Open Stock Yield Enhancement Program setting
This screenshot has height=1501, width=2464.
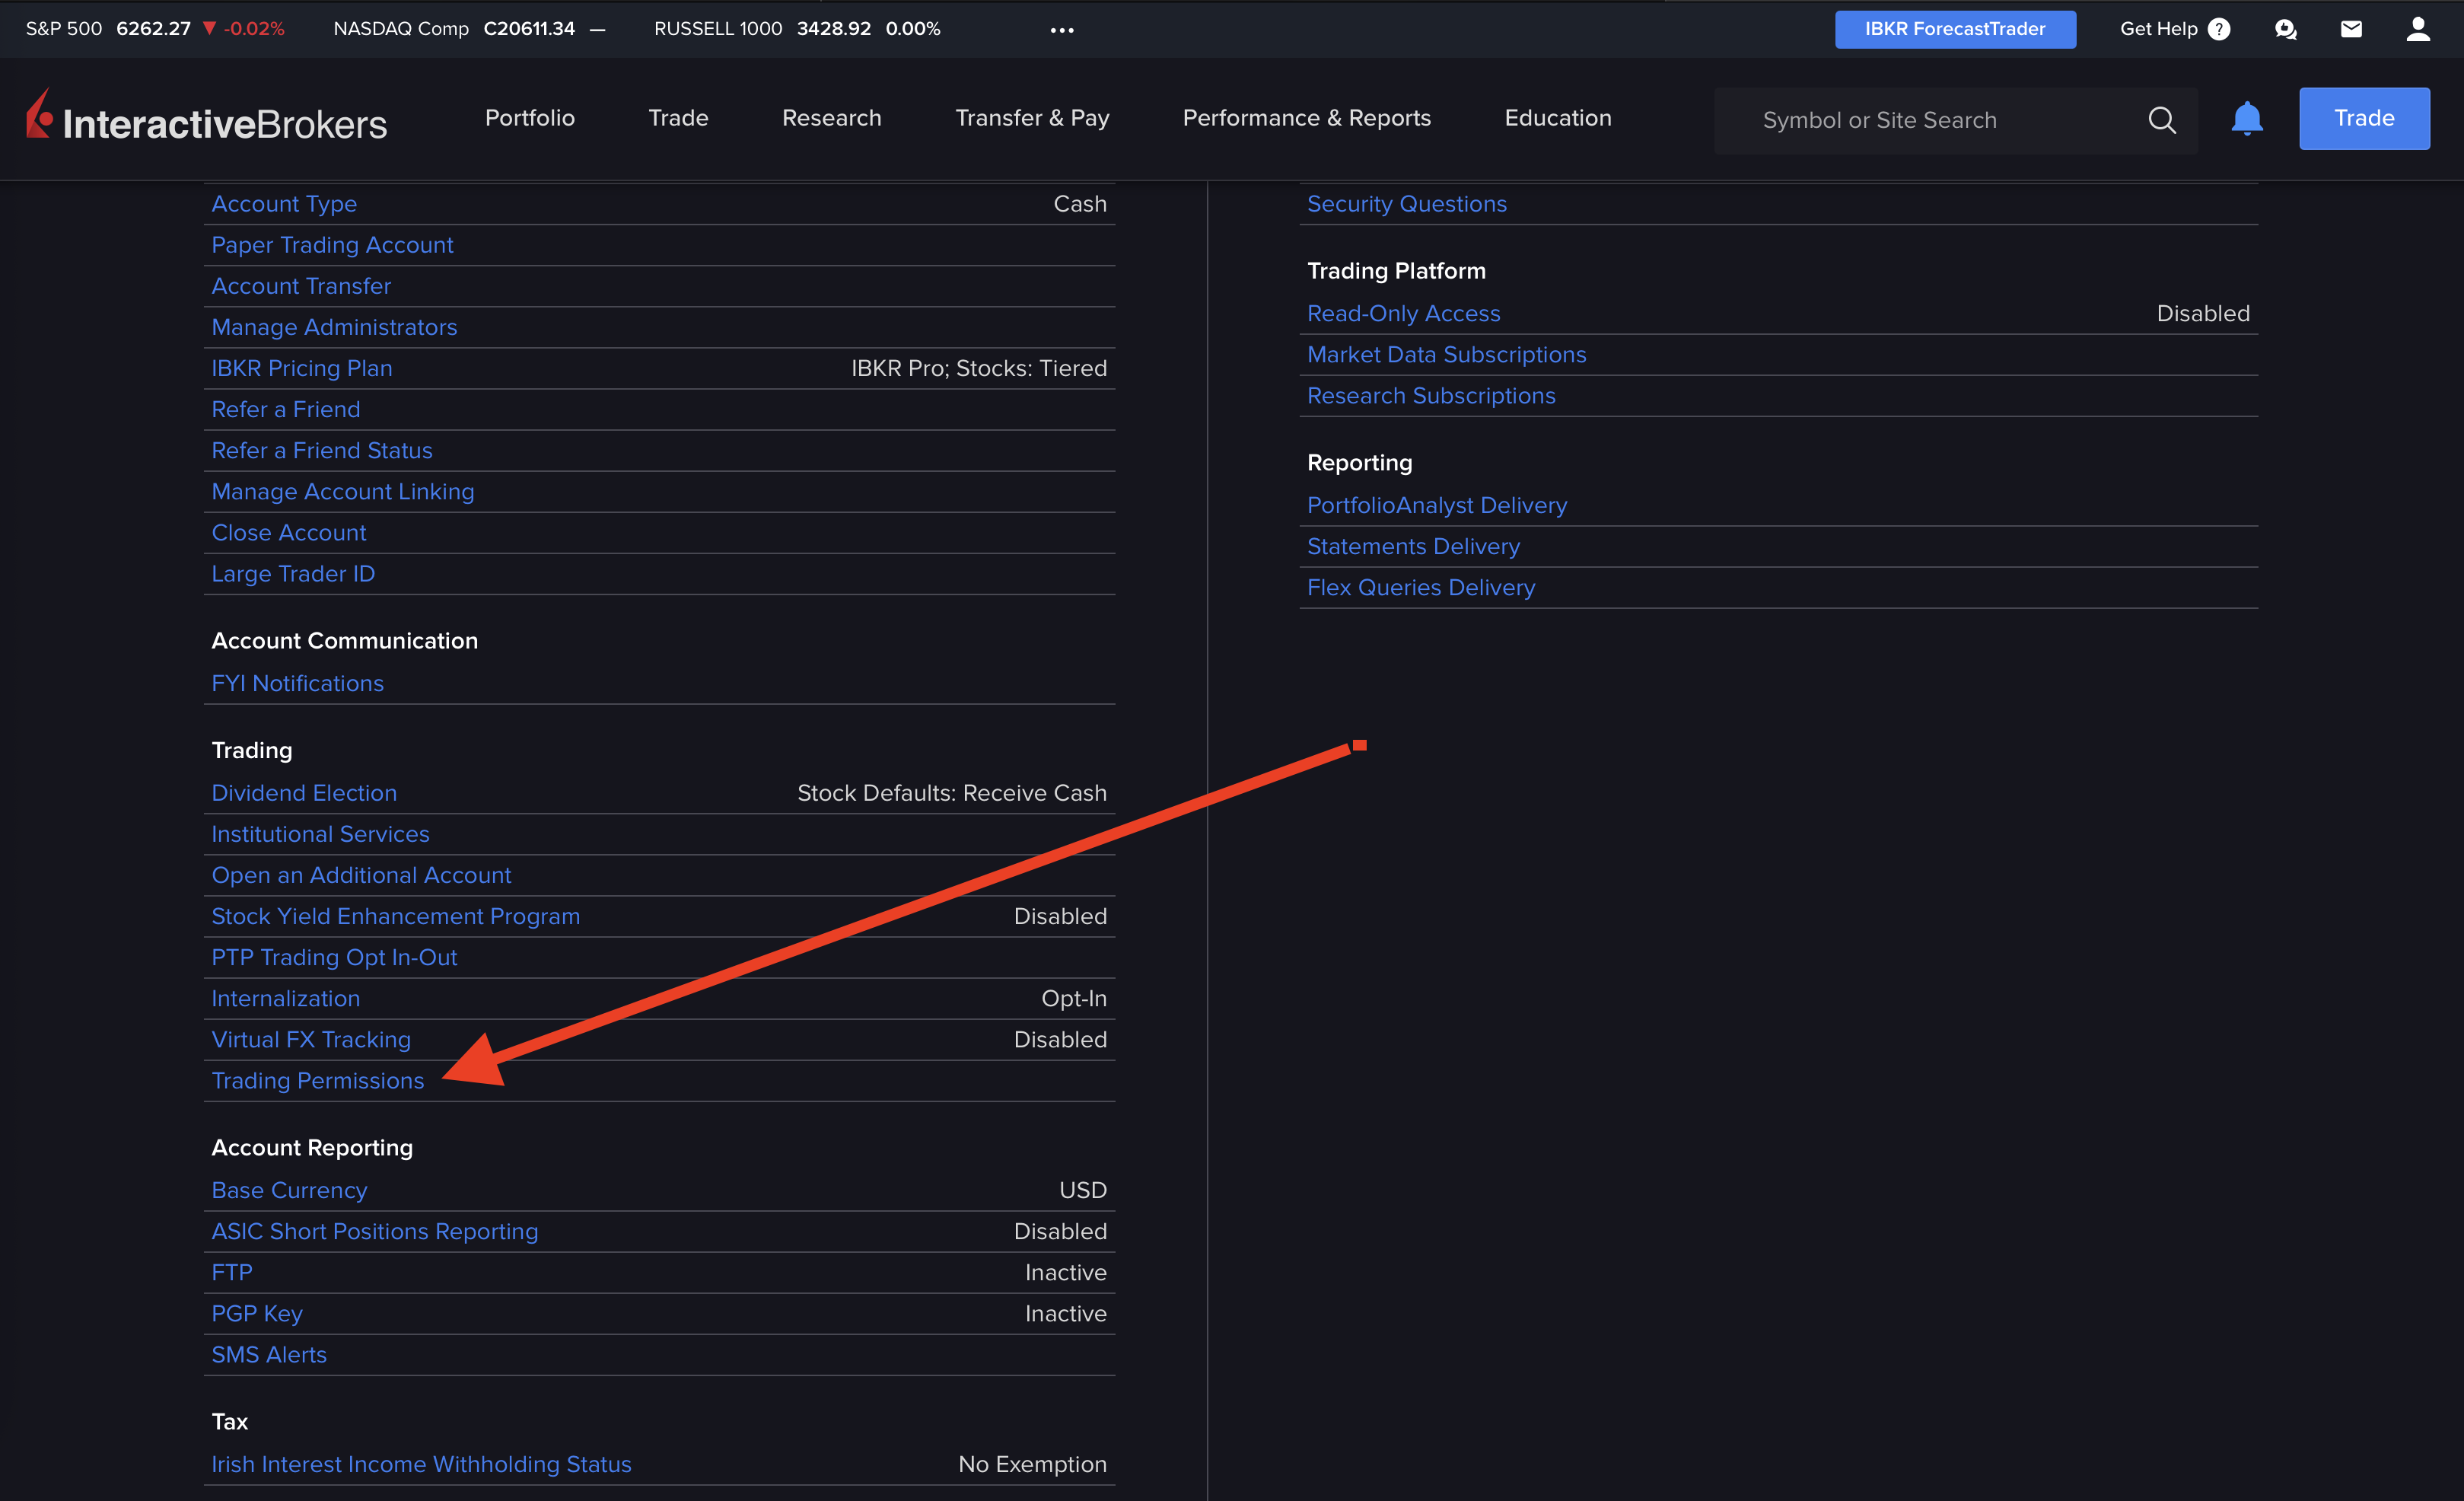click(x=395, y=916)
